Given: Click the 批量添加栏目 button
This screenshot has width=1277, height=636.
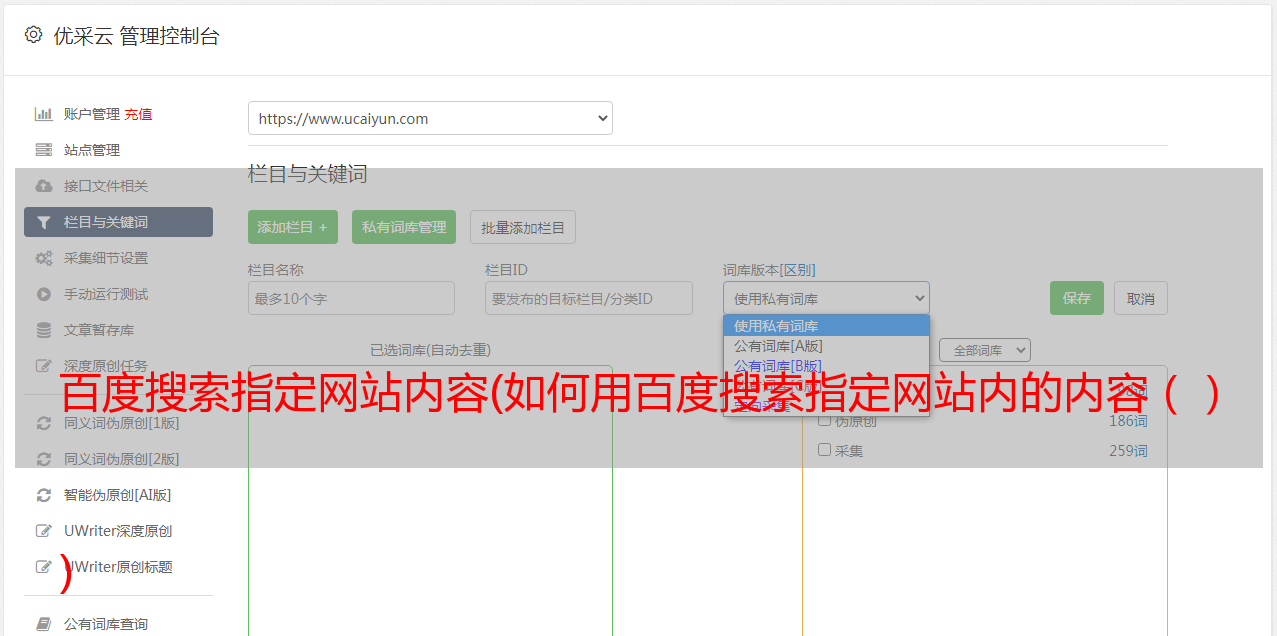Looking at the screenshot, I should tap(523, 227).
